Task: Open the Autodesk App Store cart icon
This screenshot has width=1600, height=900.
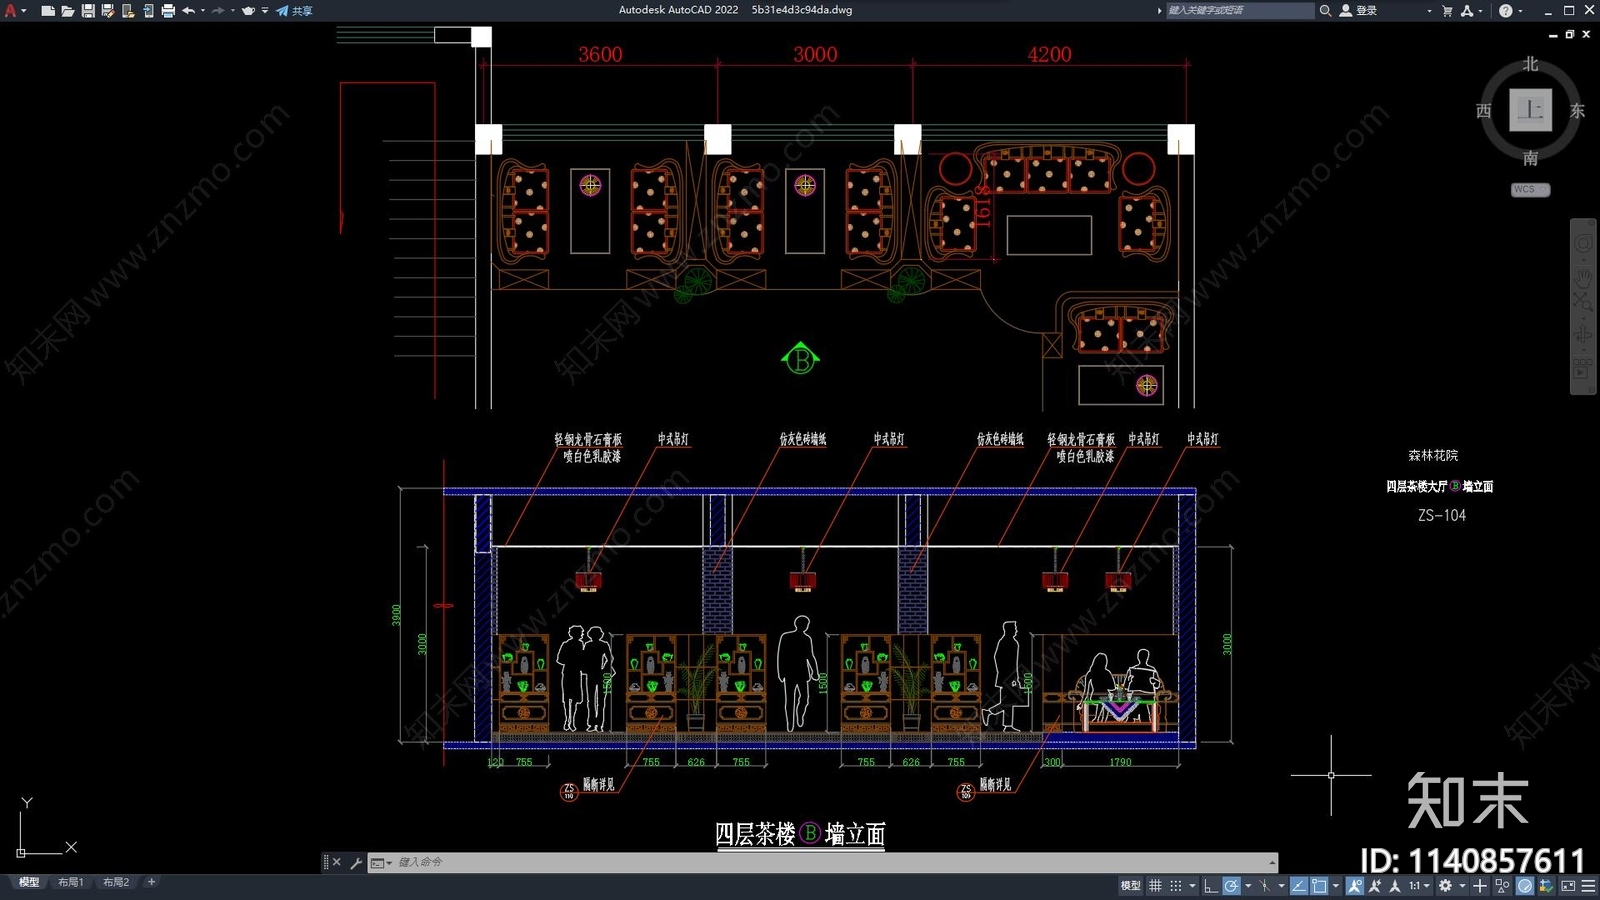Action: [1447, 10]
